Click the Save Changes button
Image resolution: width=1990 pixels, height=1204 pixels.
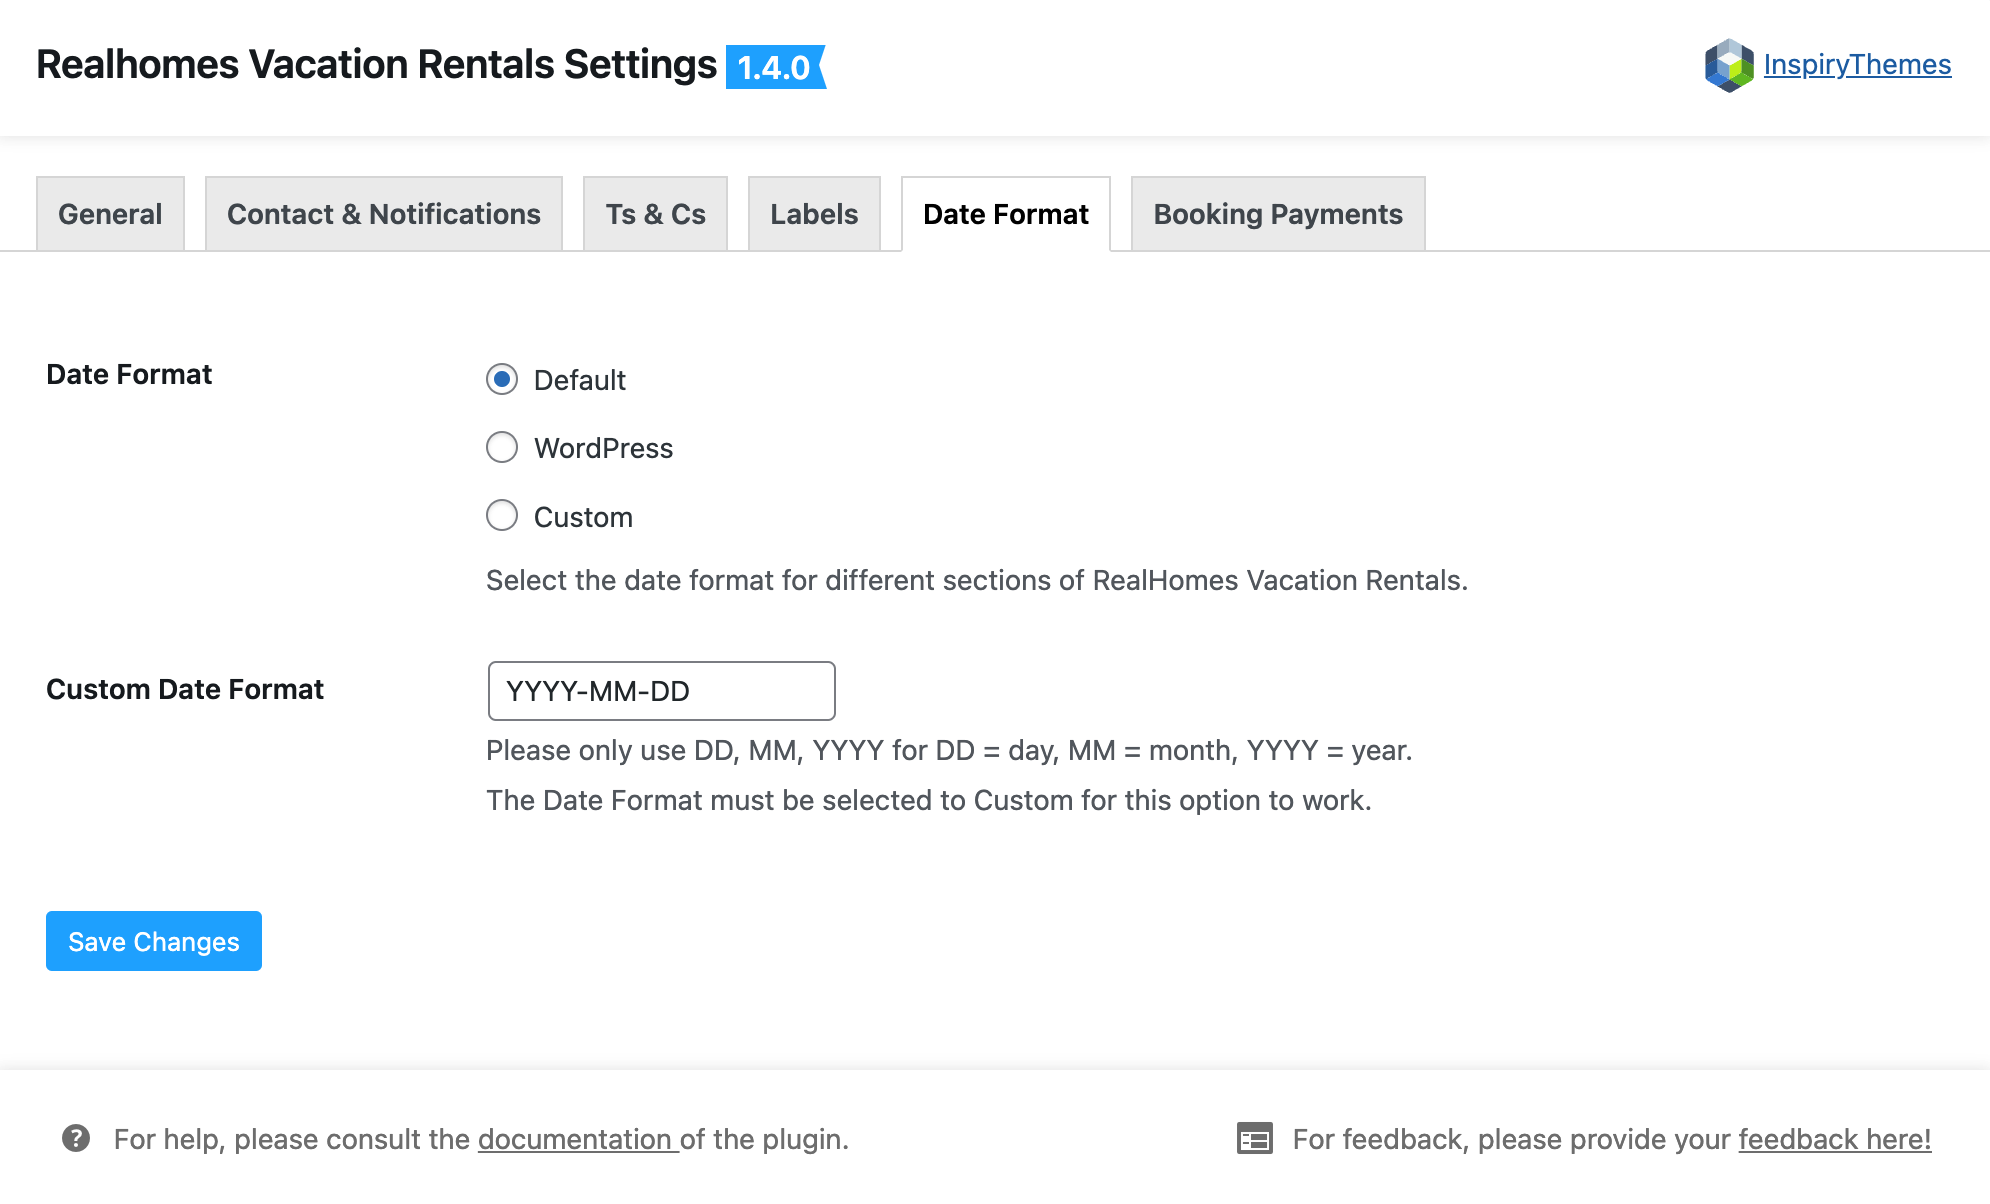pos(154,941)
